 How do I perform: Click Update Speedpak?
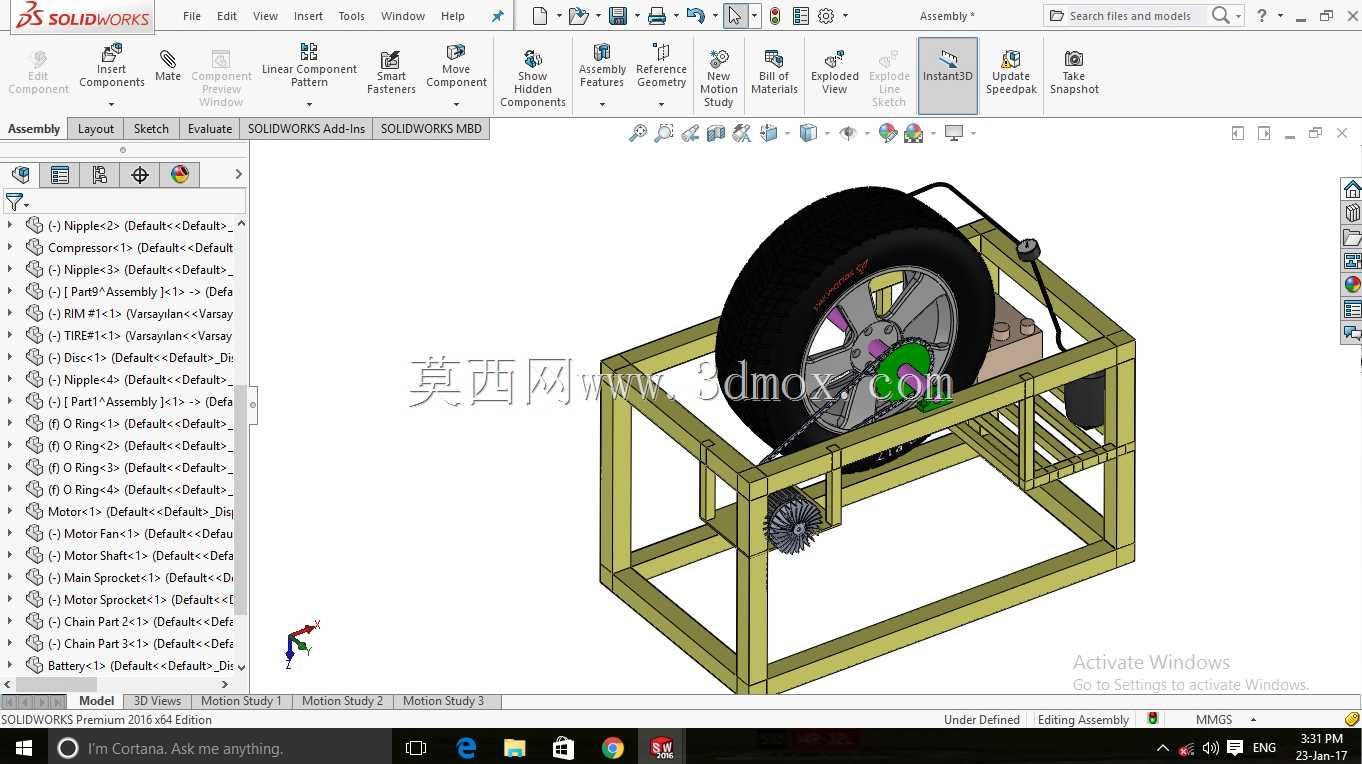pos(1011,72)
